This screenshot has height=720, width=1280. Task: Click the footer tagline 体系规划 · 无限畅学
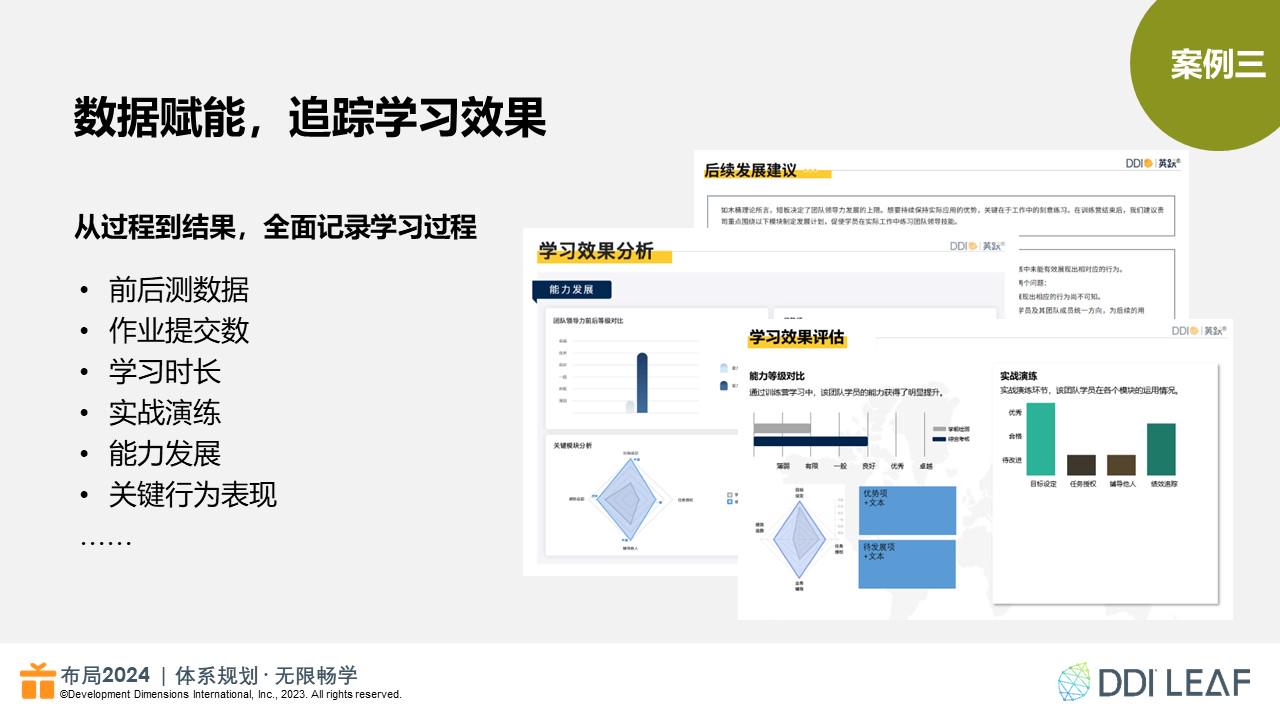266,675
